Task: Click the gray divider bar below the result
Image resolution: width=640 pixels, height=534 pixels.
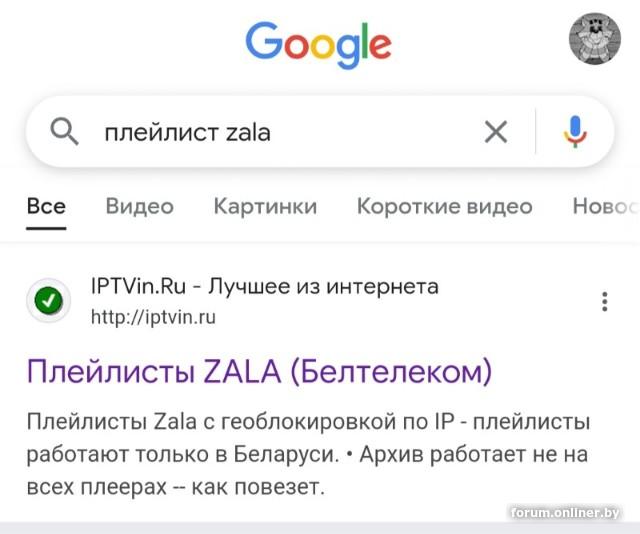Action: (x=320, y=528)
